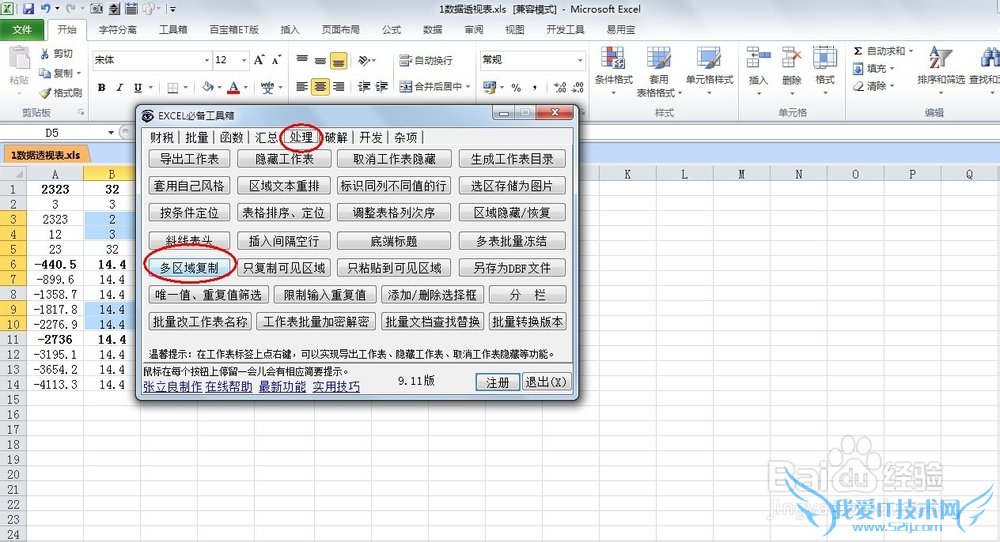Click the 导出工作表 button
This screenshot has height=542, width=1000.
(x=189, y=159)
